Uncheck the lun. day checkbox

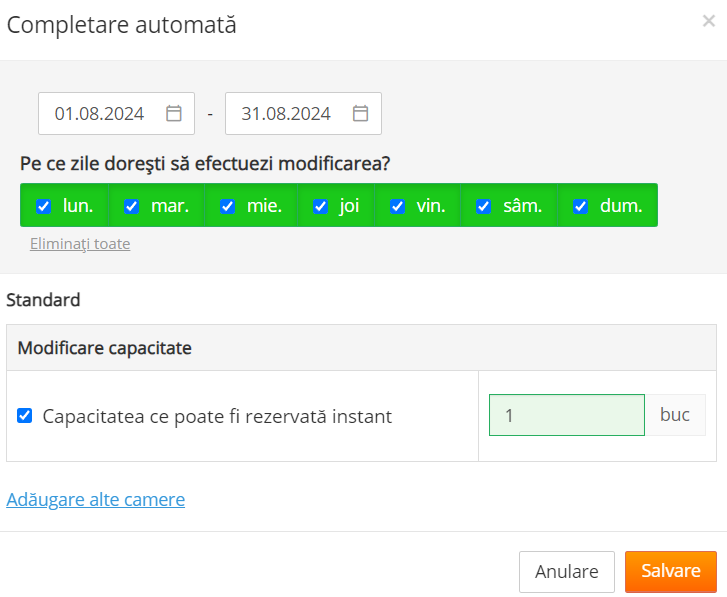point(44,206)
